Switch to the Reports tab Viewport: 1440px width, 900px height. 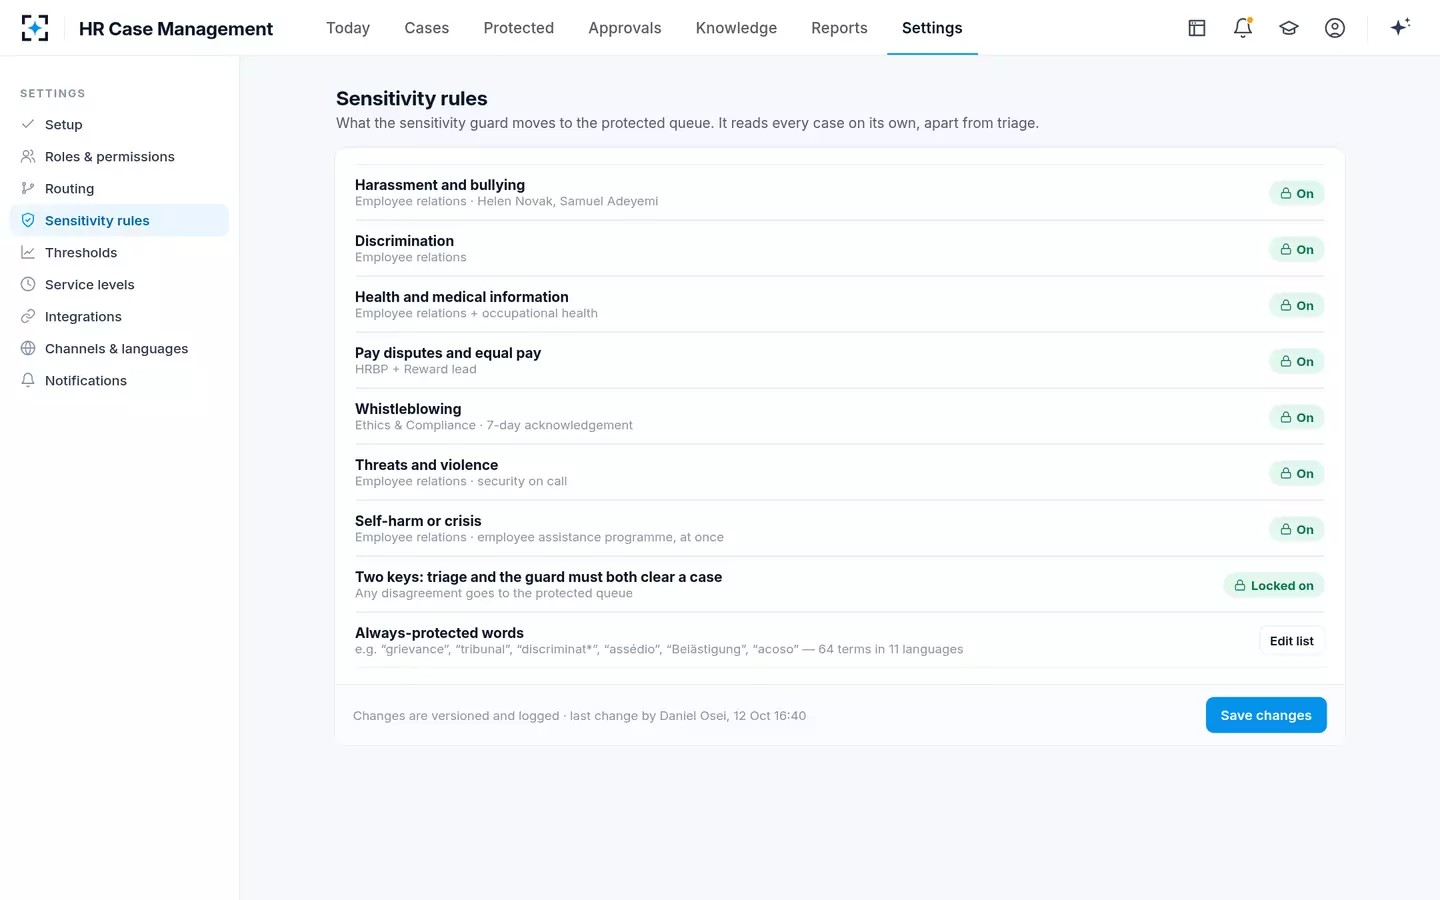(839, 28)
